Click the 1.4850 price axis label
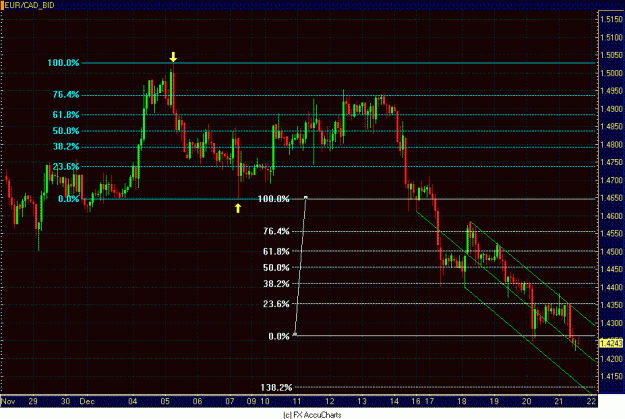 pyautogui.click(x=611, y=127)
